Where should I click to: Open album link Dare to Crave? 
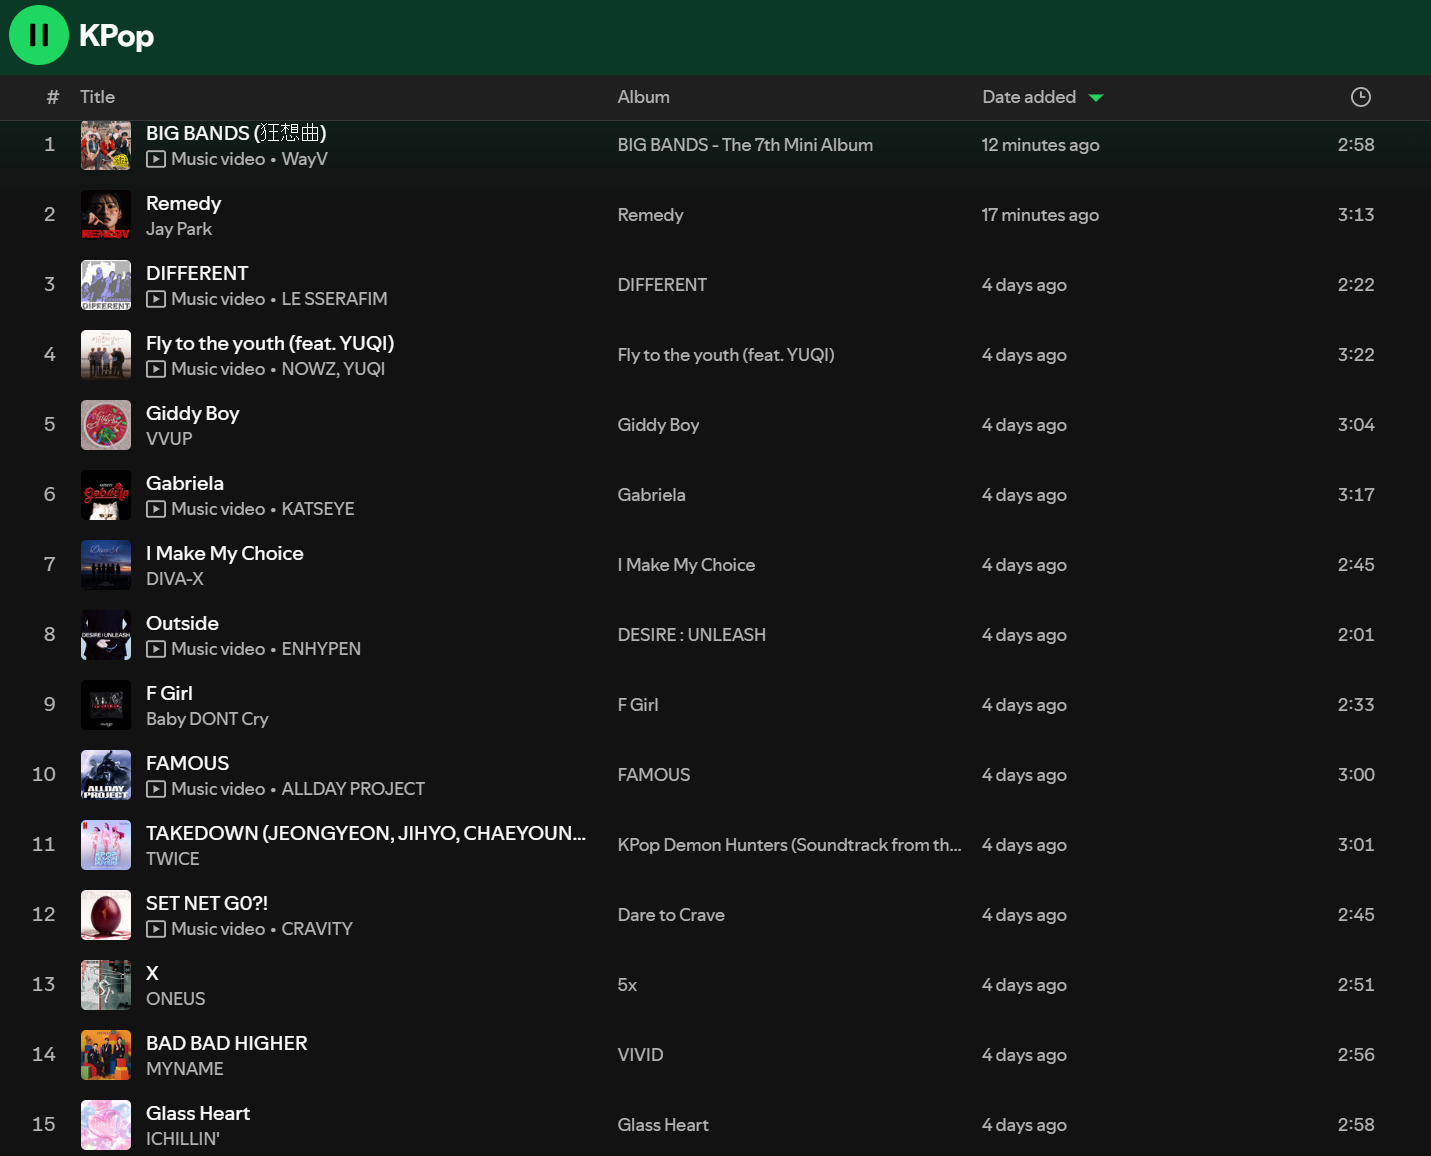(x=671, y=915)
